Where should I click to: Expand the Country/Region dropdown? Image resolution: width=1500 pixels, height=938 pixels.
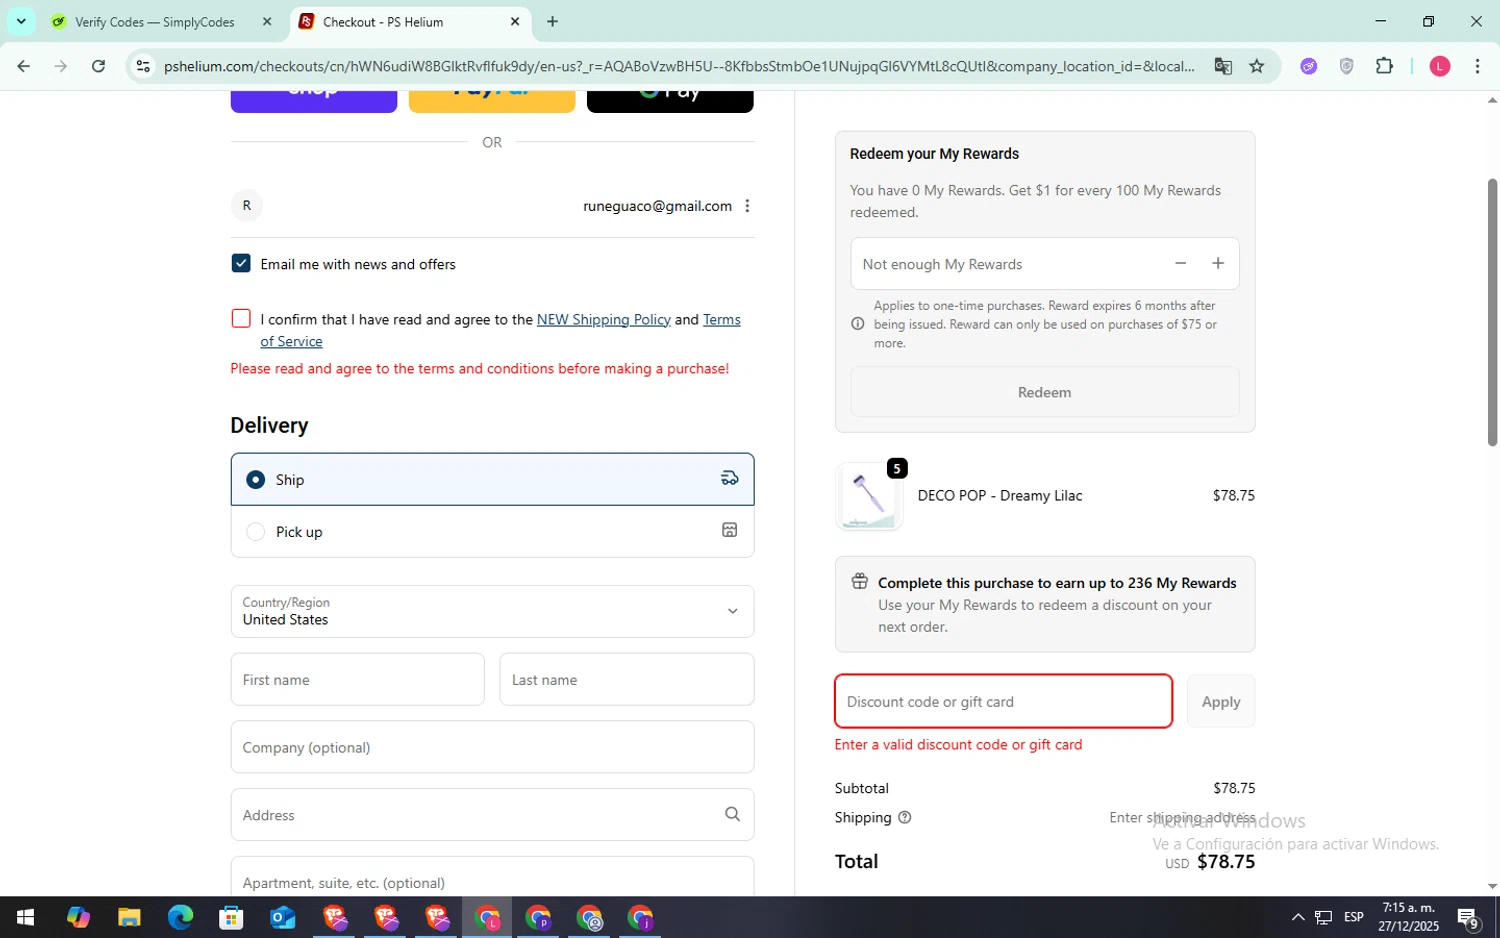(492, 611)
